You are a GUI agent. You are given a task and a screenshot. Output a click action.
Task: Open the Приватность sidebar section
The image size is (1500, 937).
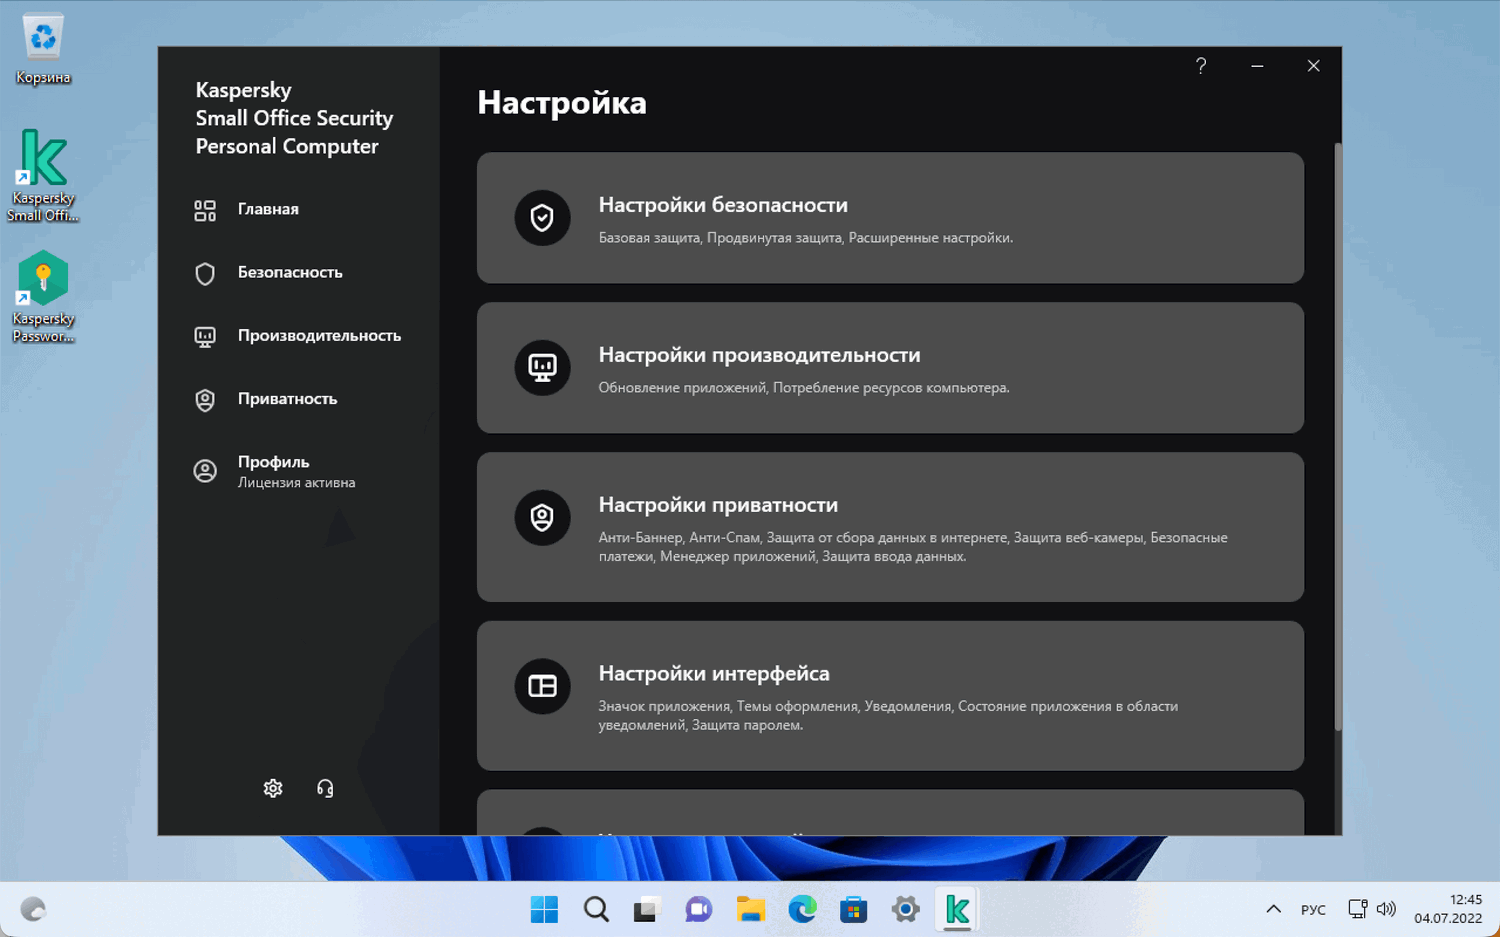click(x=287, y=399)
